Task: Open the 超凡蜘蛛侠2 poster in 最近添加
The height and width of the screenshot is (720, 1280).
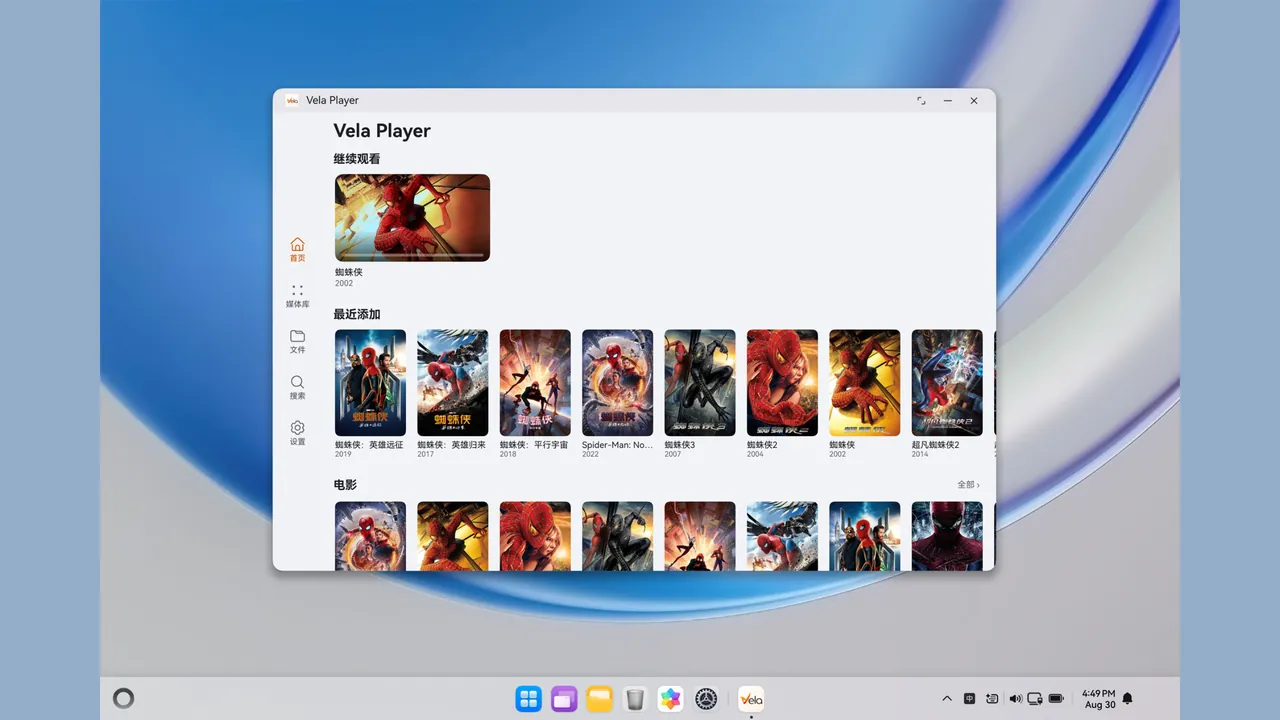Action: pyautogui.click(x=947, y=383)
